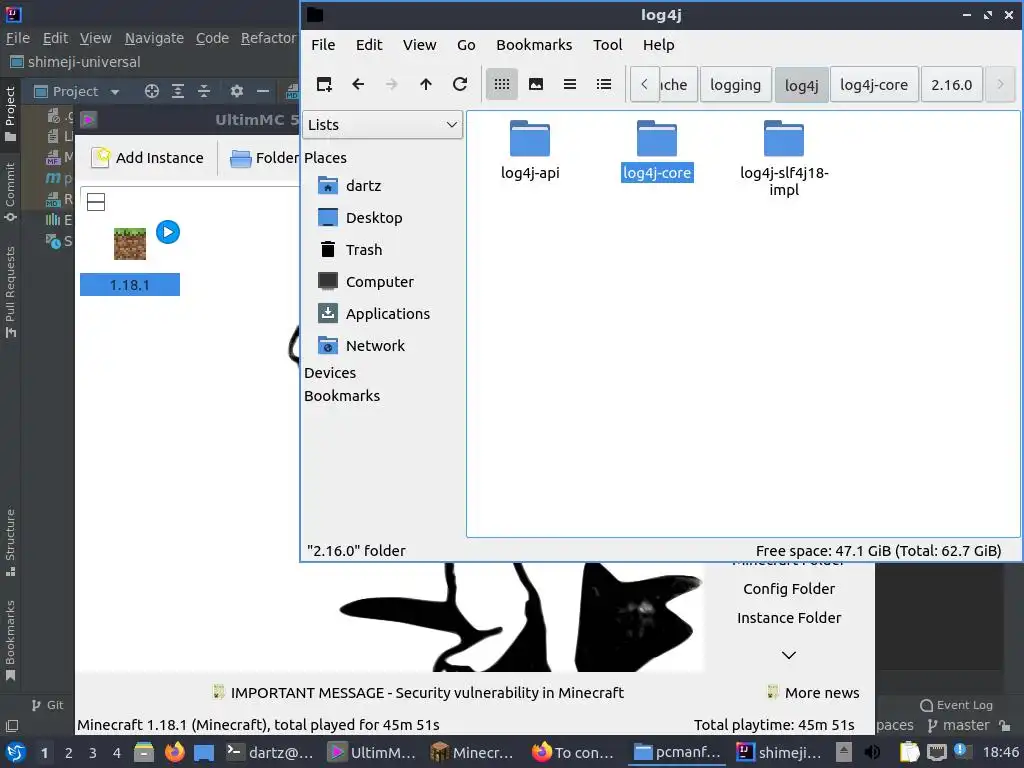Go to the 2.16.0 path segment
The image size is (1024, 768).
click(952, 85)
